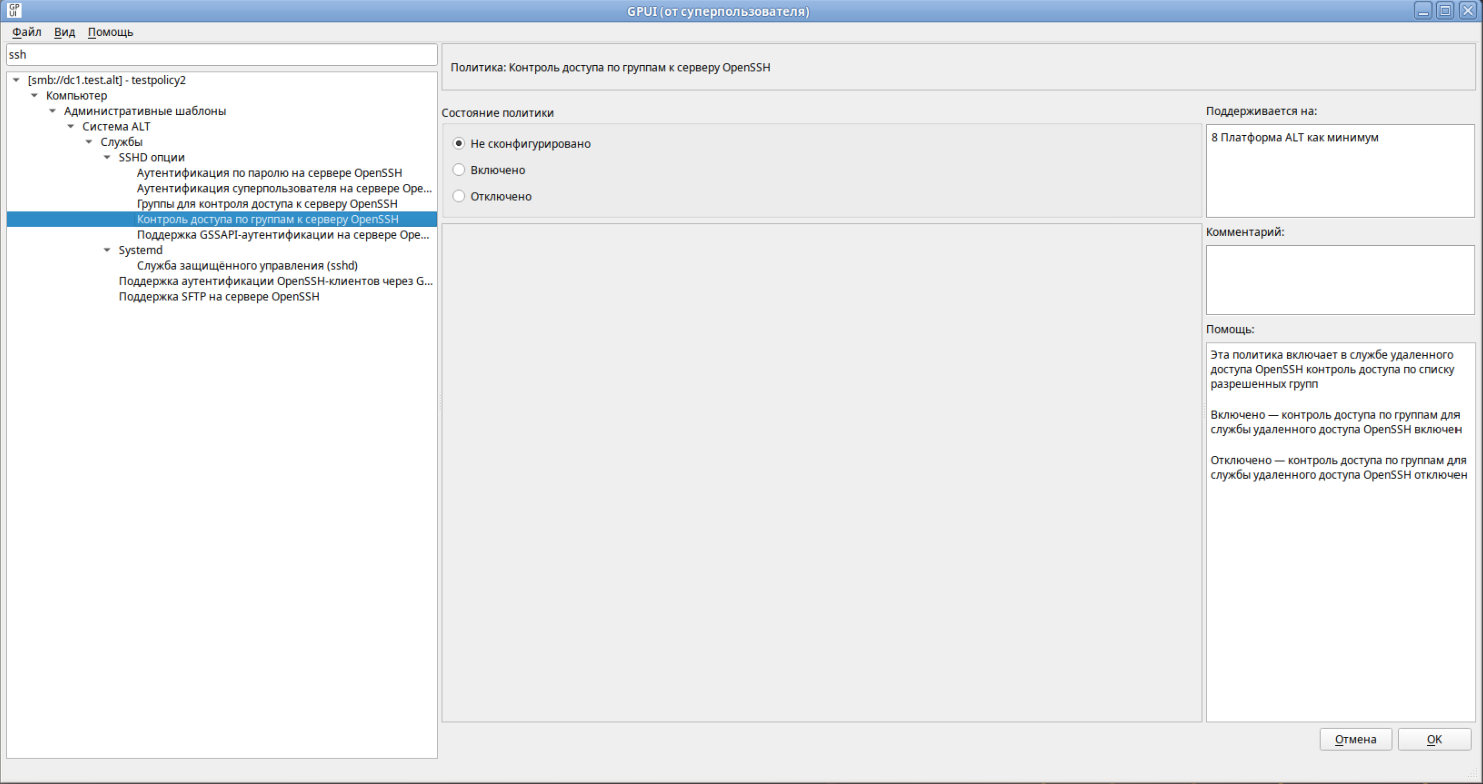This screenshot has height=784, width=1483.
Task: Close the GPUI window
Action: (x=1466, y=10)
